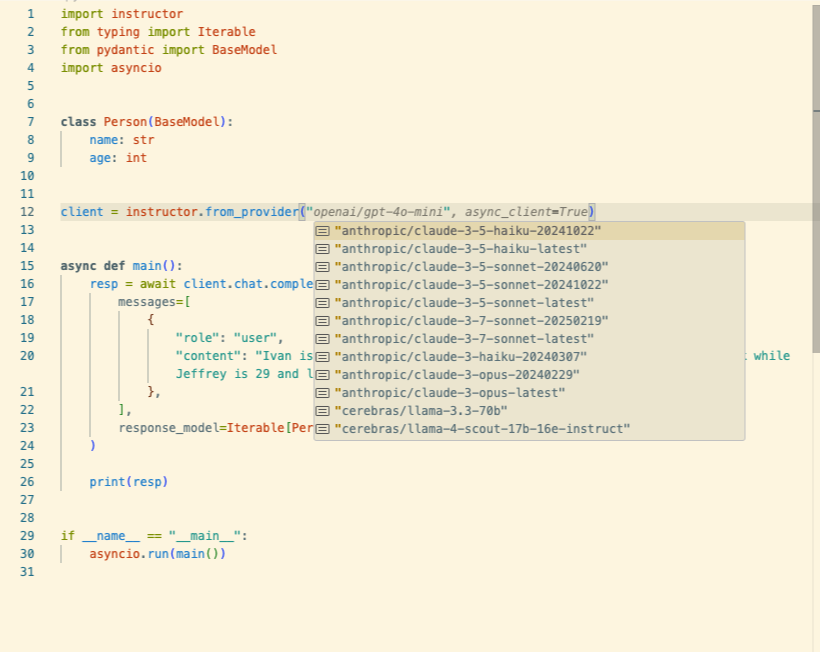Click icon next to claude-3-opus-latest entry
Image resolution: width=820 pixels, height=652 pixels.
coord(323,393)
